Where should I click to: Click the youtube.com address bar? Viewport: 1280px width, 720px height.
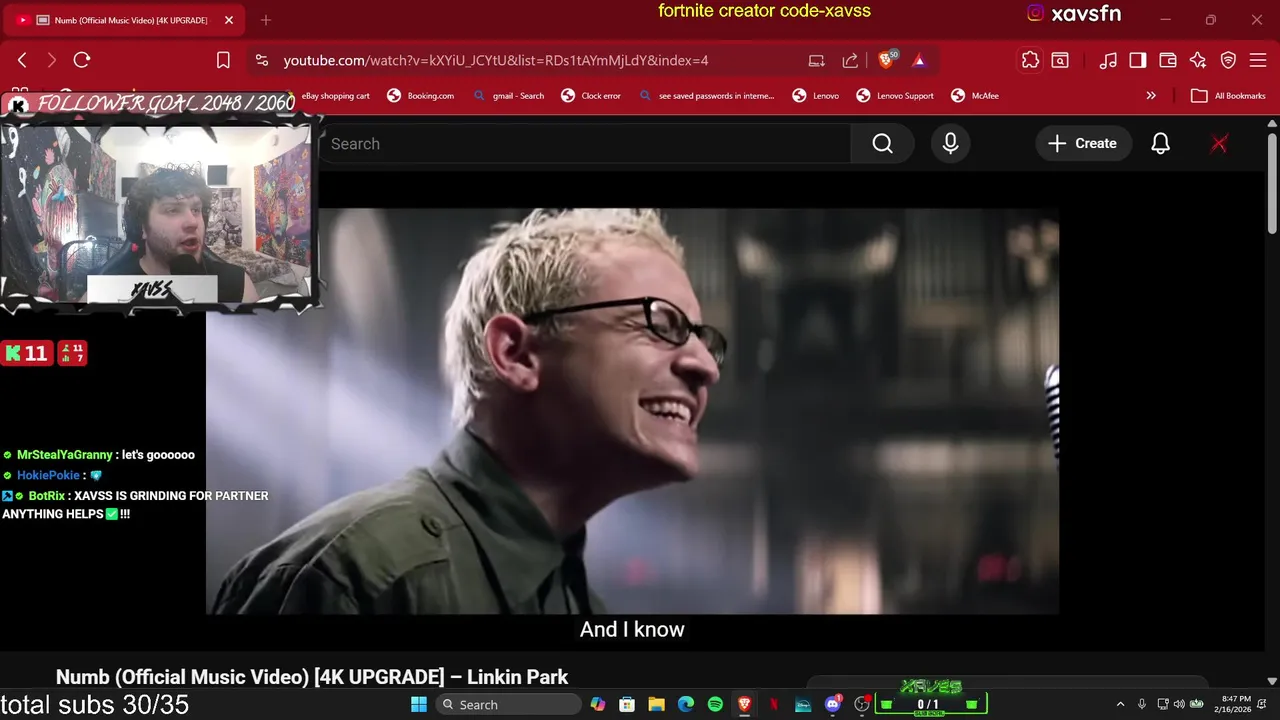point(495,60)
